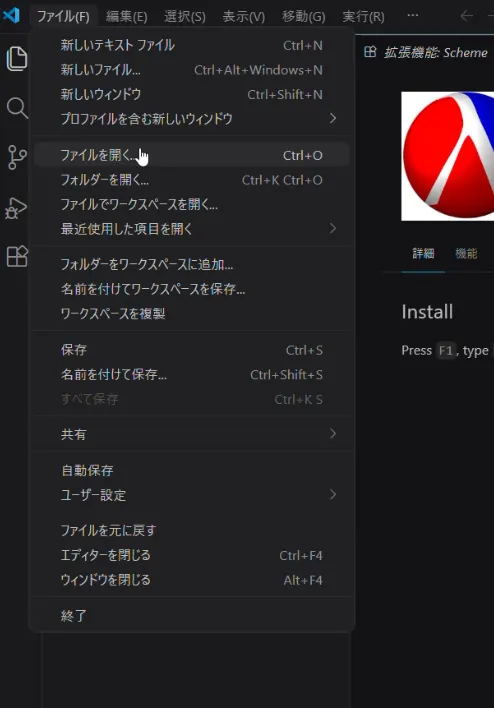Click 保存 menu entry

pos(191,350)
